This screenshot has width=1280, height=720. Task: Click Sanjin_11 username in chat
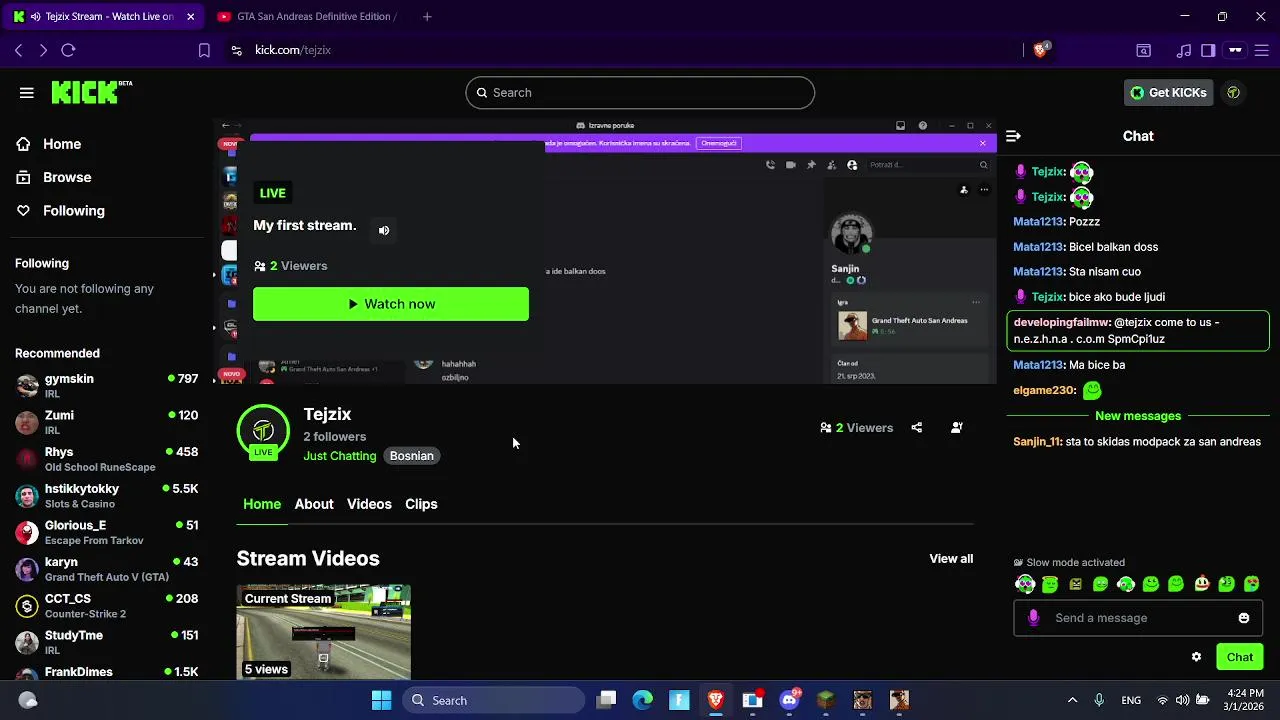[x=1037, y=442]
